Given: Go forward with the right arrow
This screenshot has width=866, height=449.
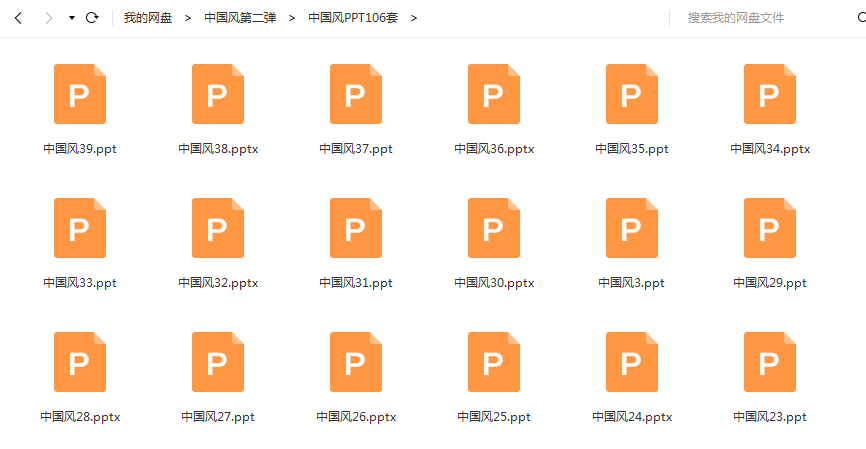Looking at the screenshot, I should 49,18.
